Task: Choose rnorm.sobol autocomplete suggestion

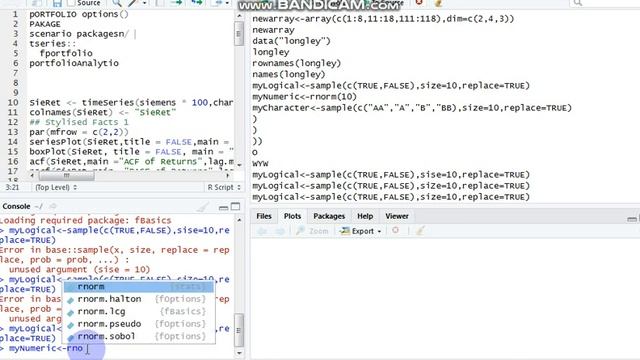Action: click(x=138, y=336)
